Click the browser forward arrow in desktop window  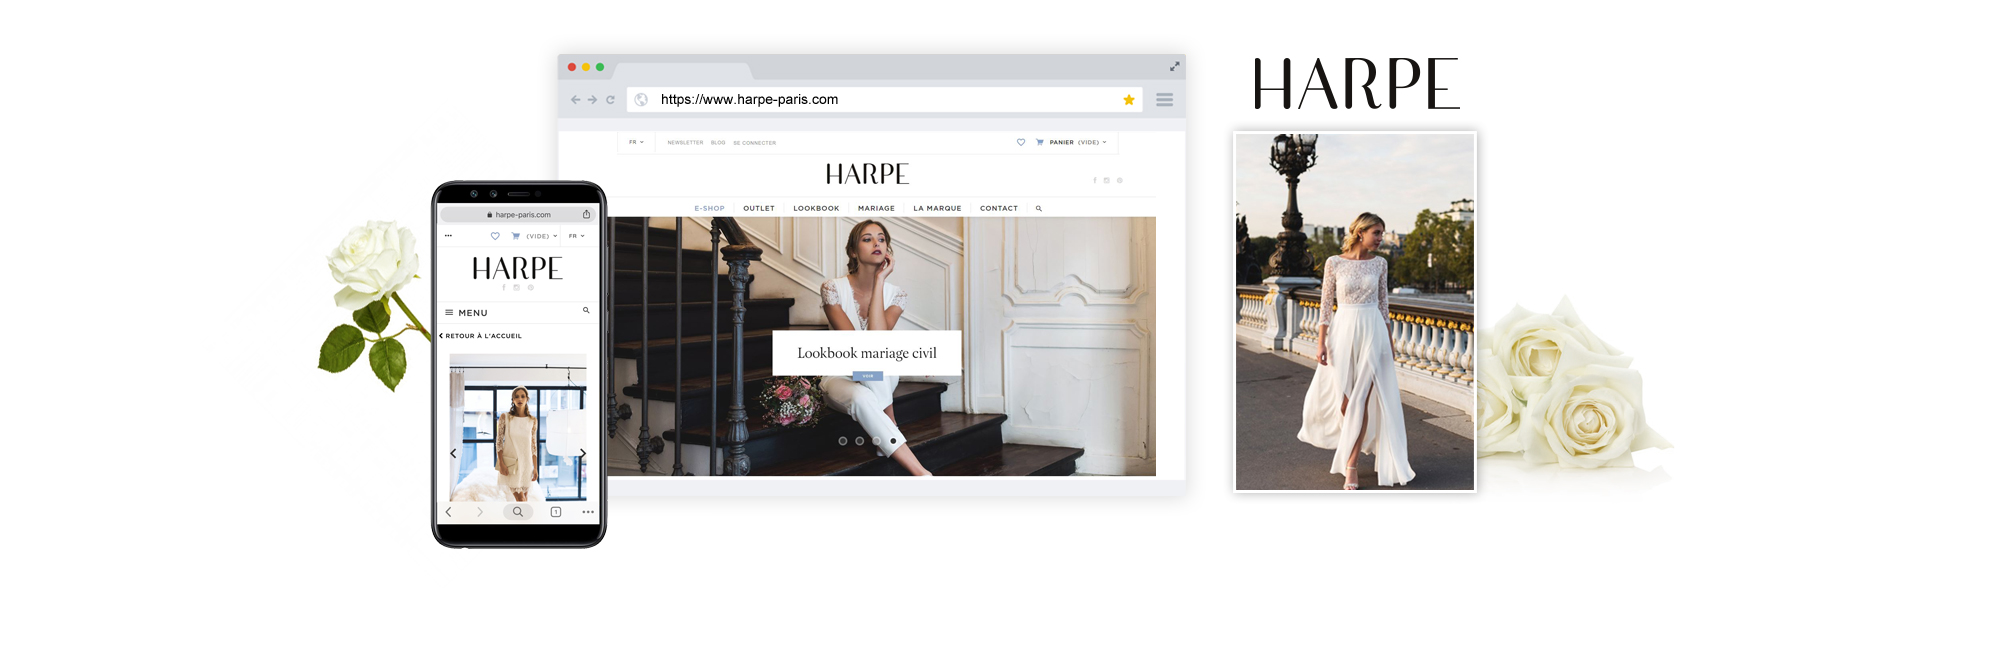[592, 100]
